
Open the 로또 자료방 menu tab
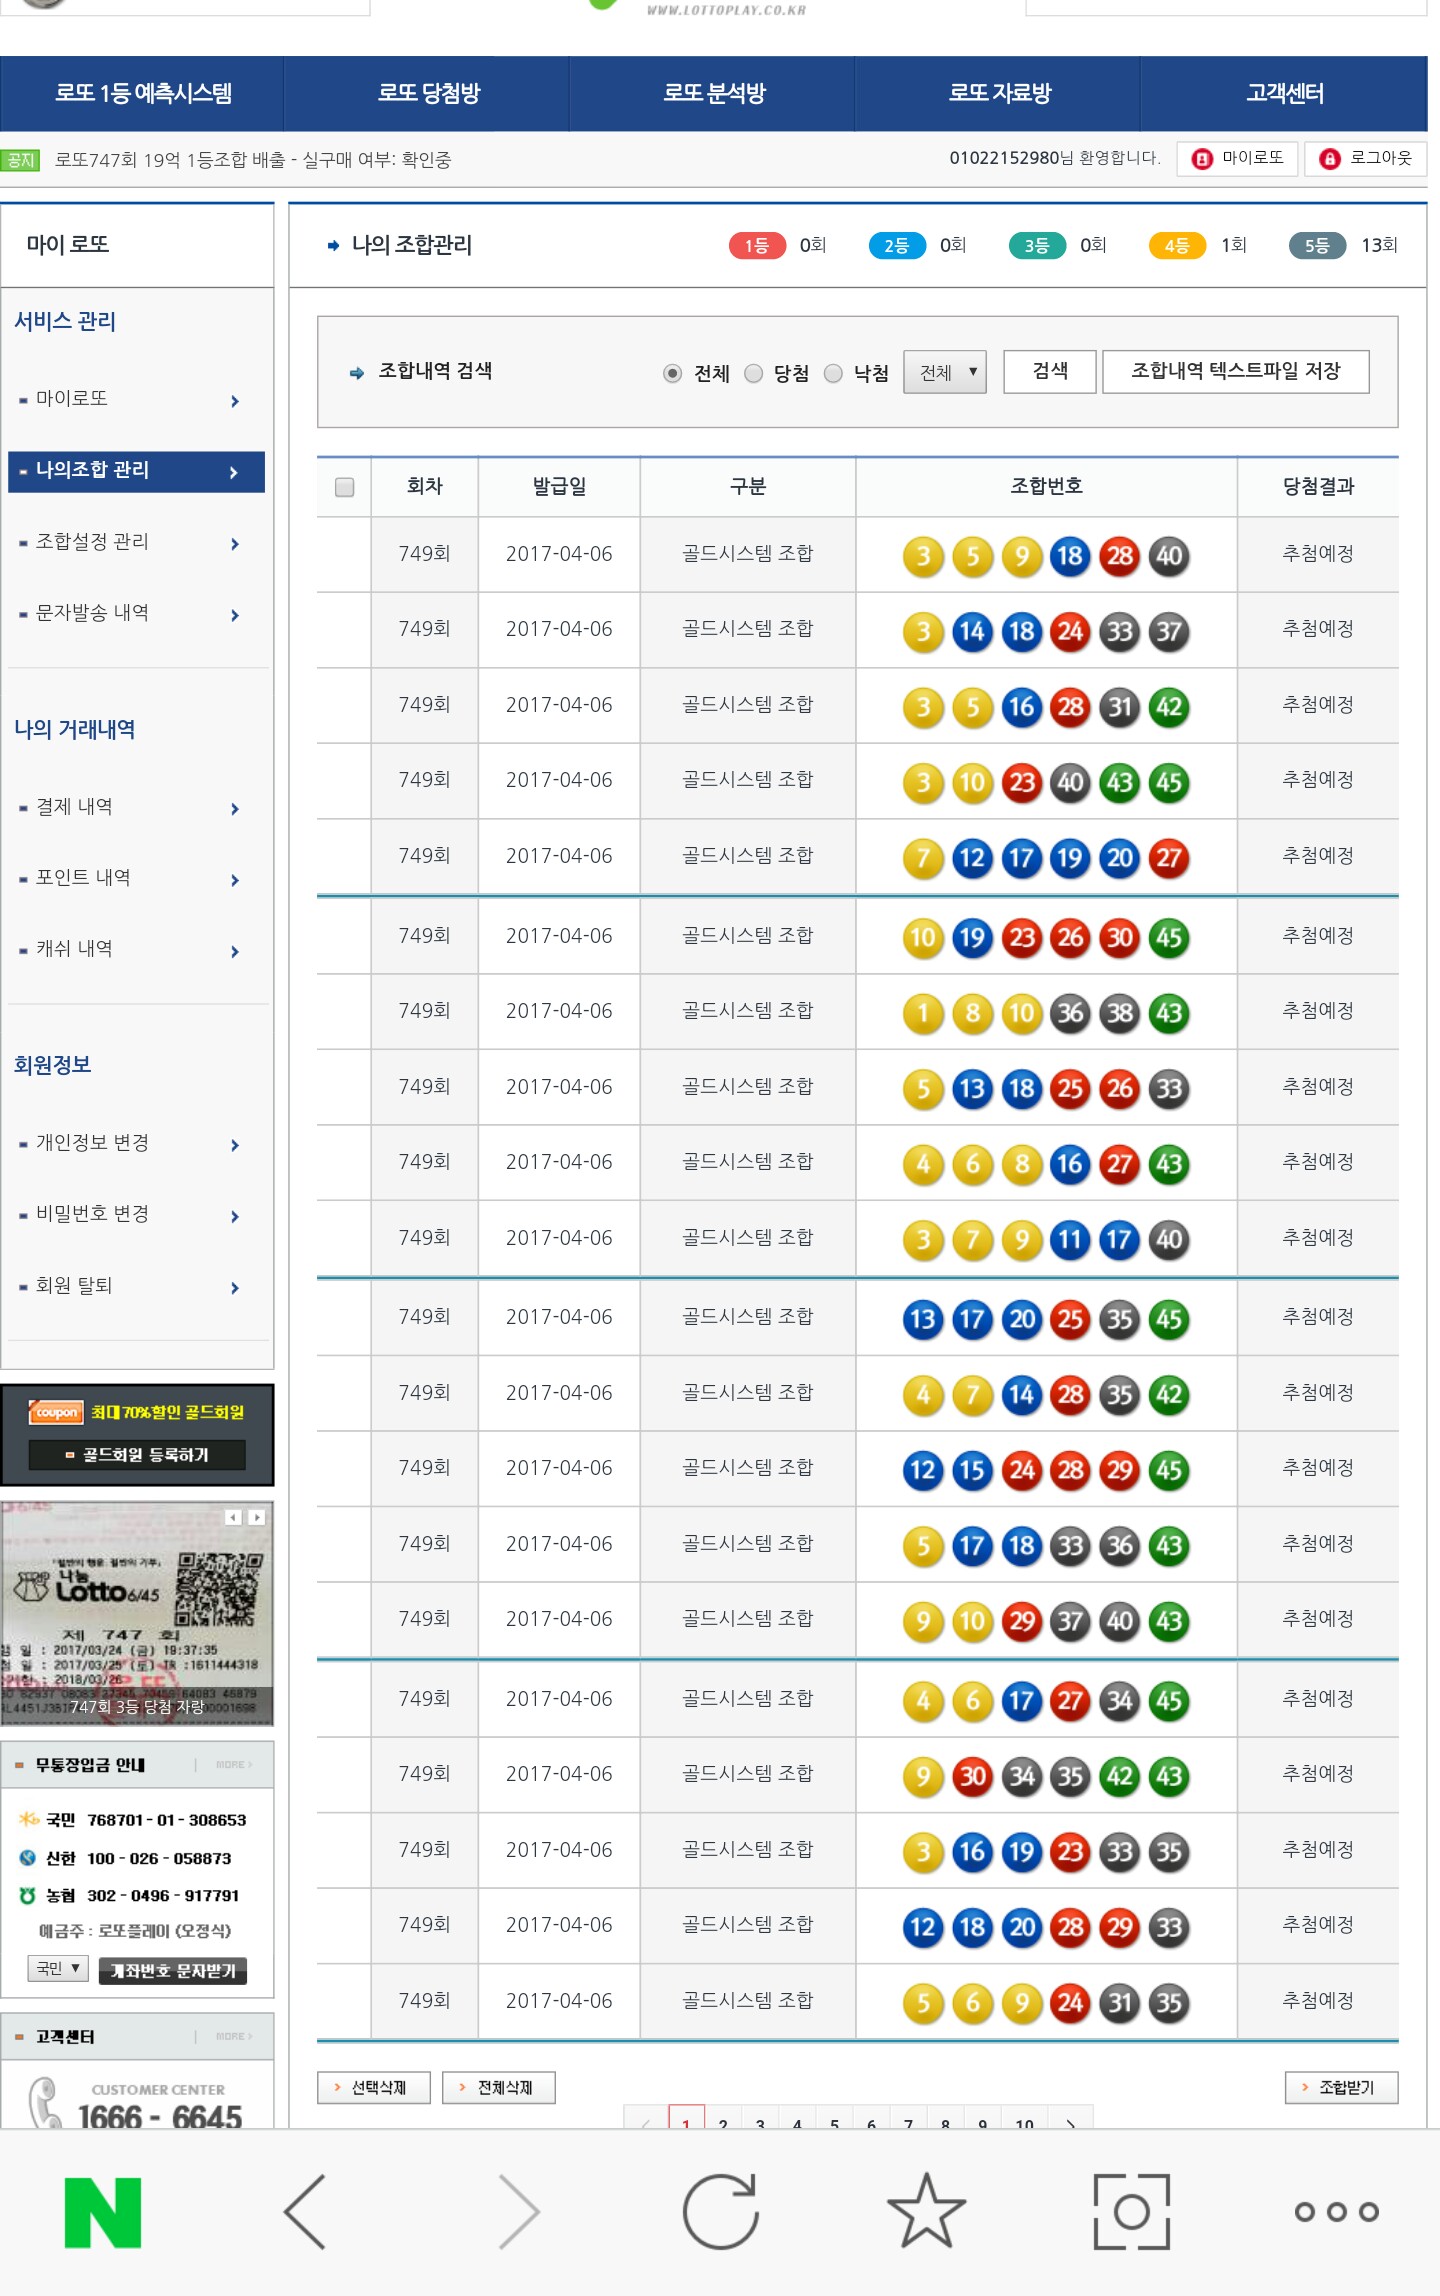click(x=999, y=93)
